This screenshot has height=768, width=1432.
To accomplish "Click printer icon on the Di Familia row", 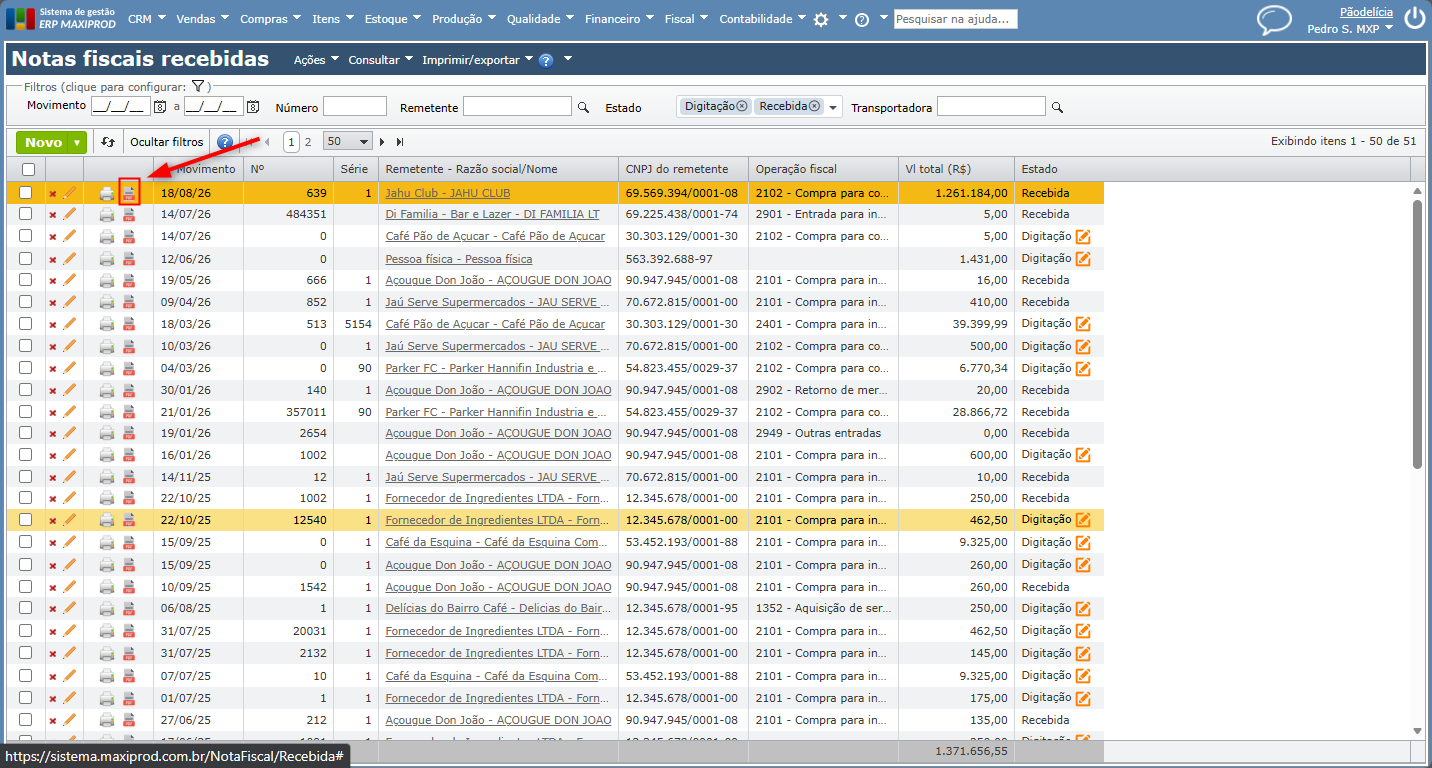I will [107, 214].
